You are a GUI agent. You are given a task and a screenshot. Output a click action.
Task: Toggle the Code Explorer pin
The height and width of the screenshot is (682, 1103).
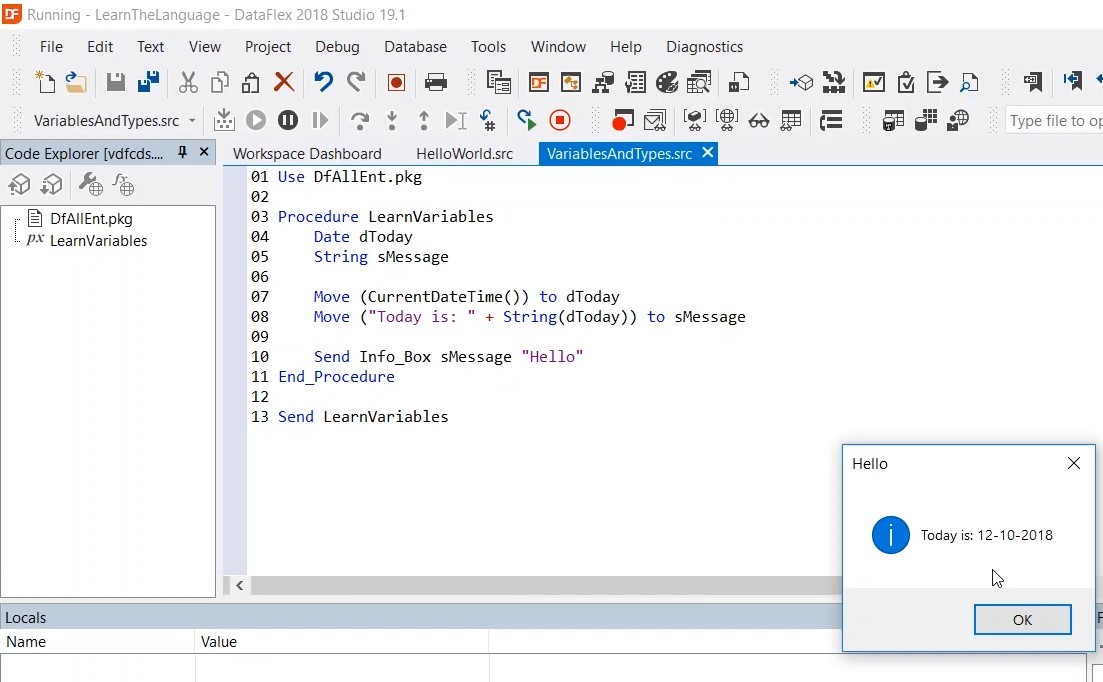(x=183, y=153)
